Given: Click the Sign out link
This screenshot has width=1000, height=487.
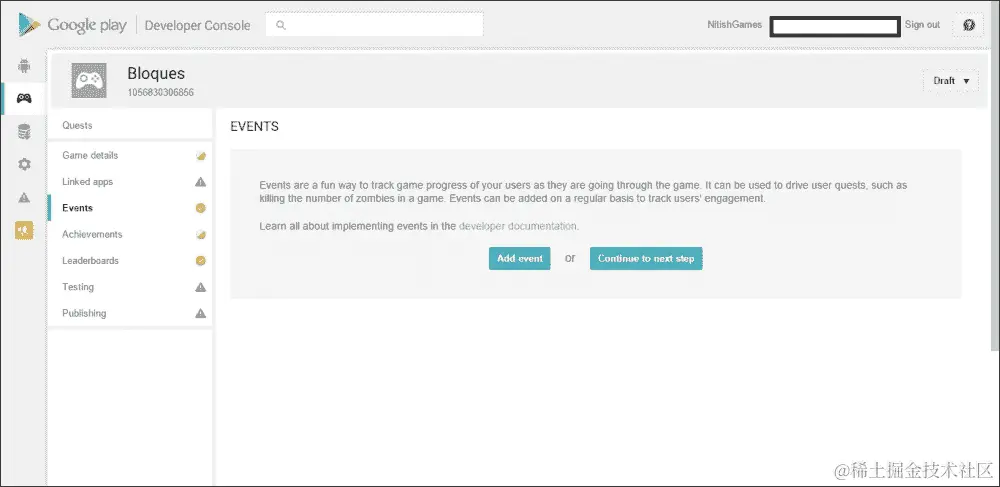Looking at the screenshot, I should [922, 25].
